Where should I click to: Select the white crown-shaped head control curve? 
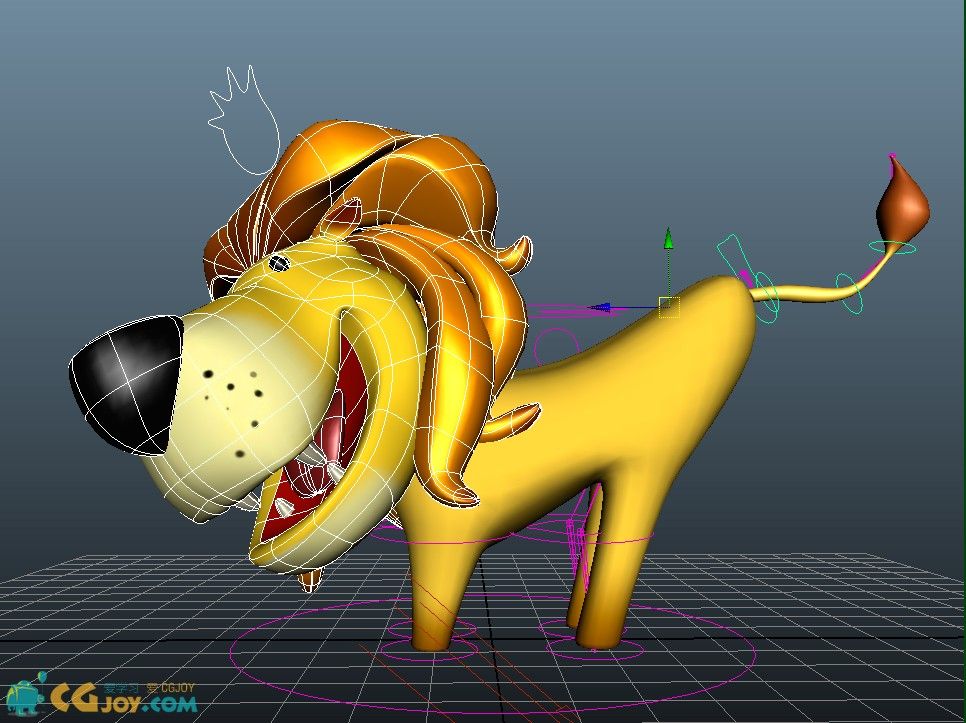[244, 118]
